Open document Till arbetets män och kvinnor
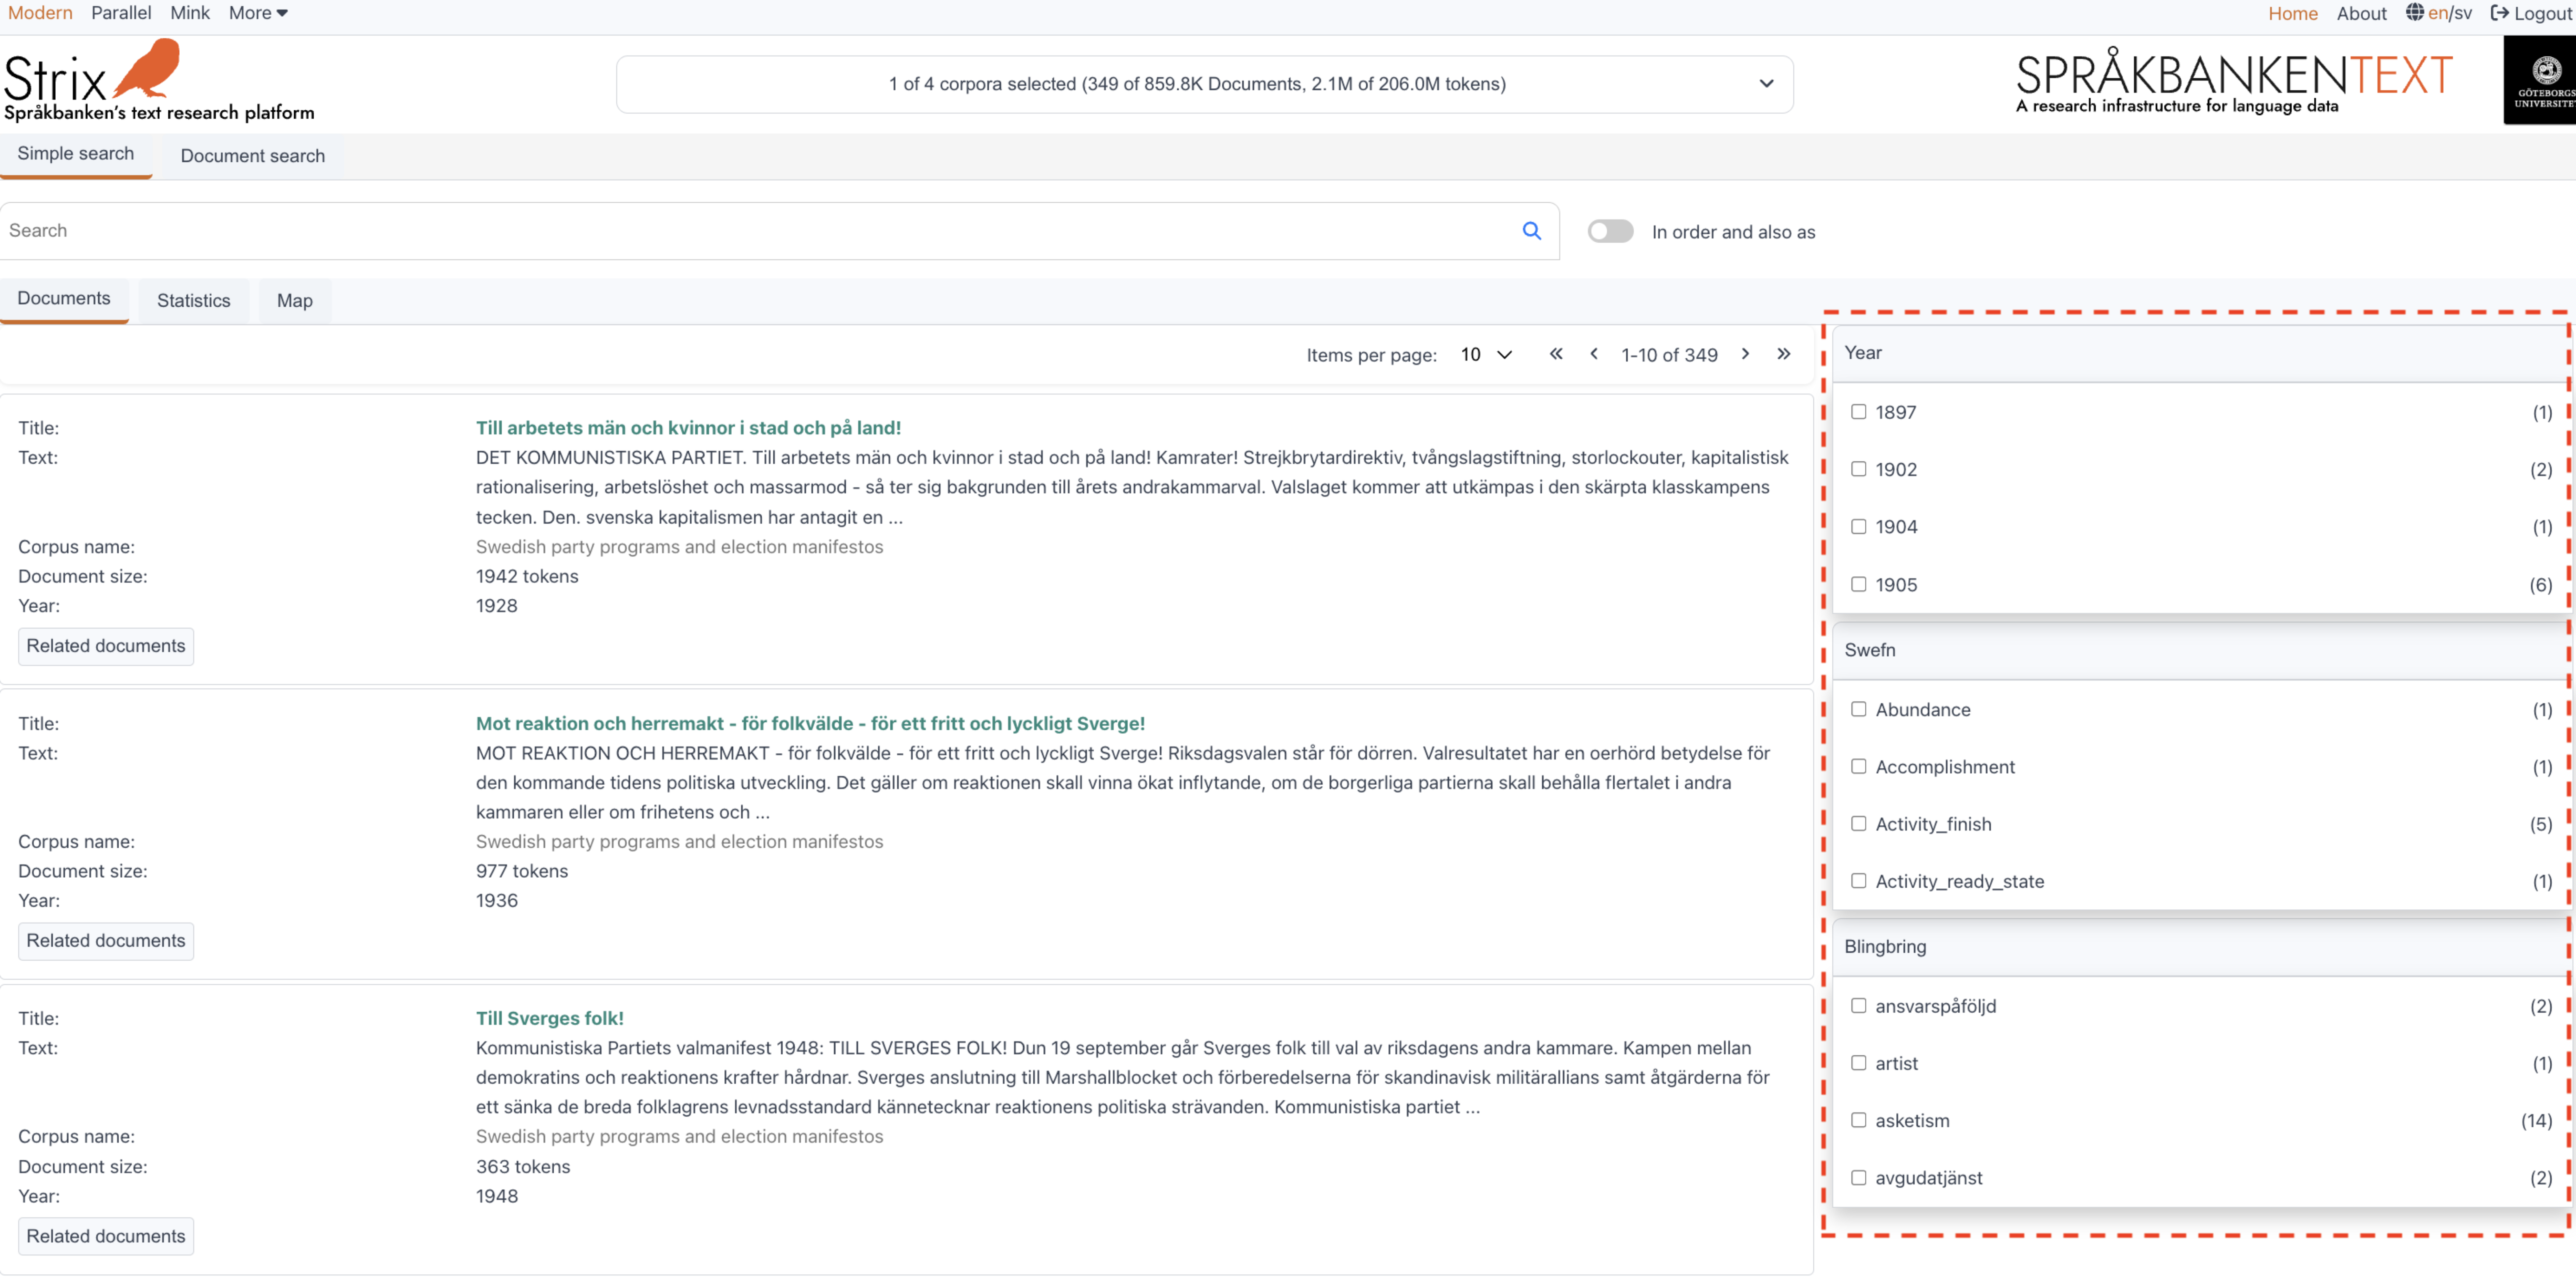The width and height of the screenshot is (2576, 1278). pyautogui.click(x=688, y=428)
